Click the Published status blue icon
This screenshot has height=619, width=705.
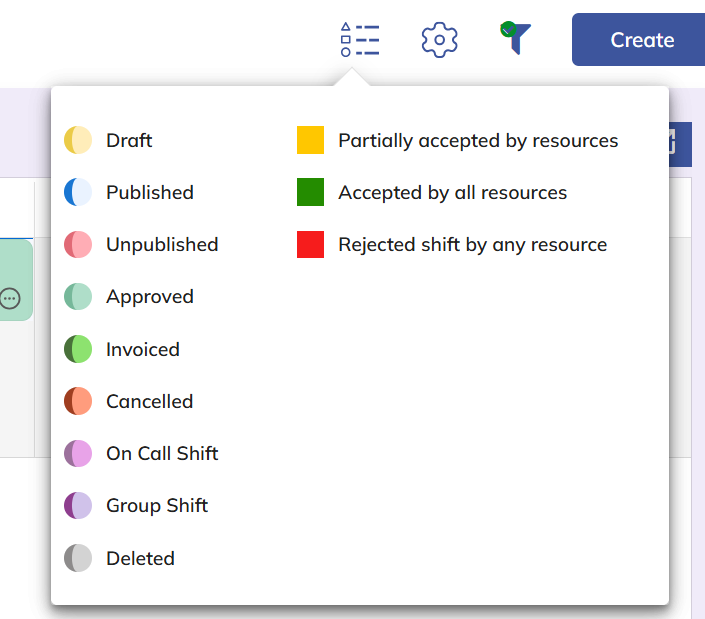(78, 192)
